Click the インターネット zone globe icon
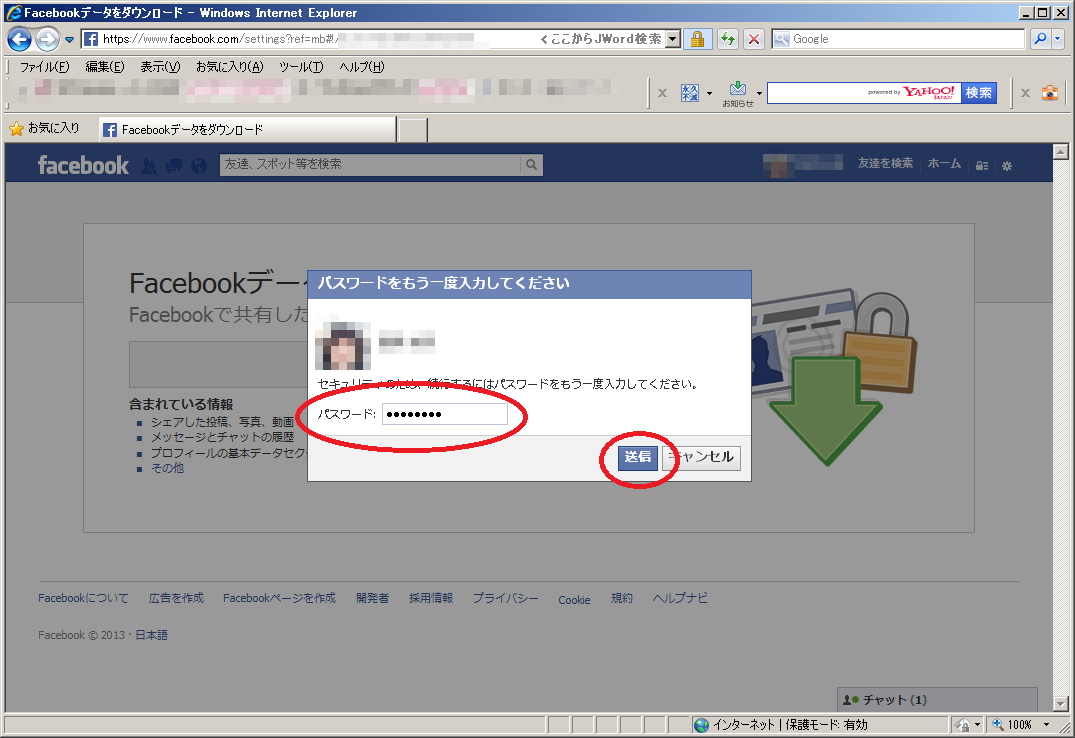Viewport: 1075px width, 738px height. (x=701, y=724)
